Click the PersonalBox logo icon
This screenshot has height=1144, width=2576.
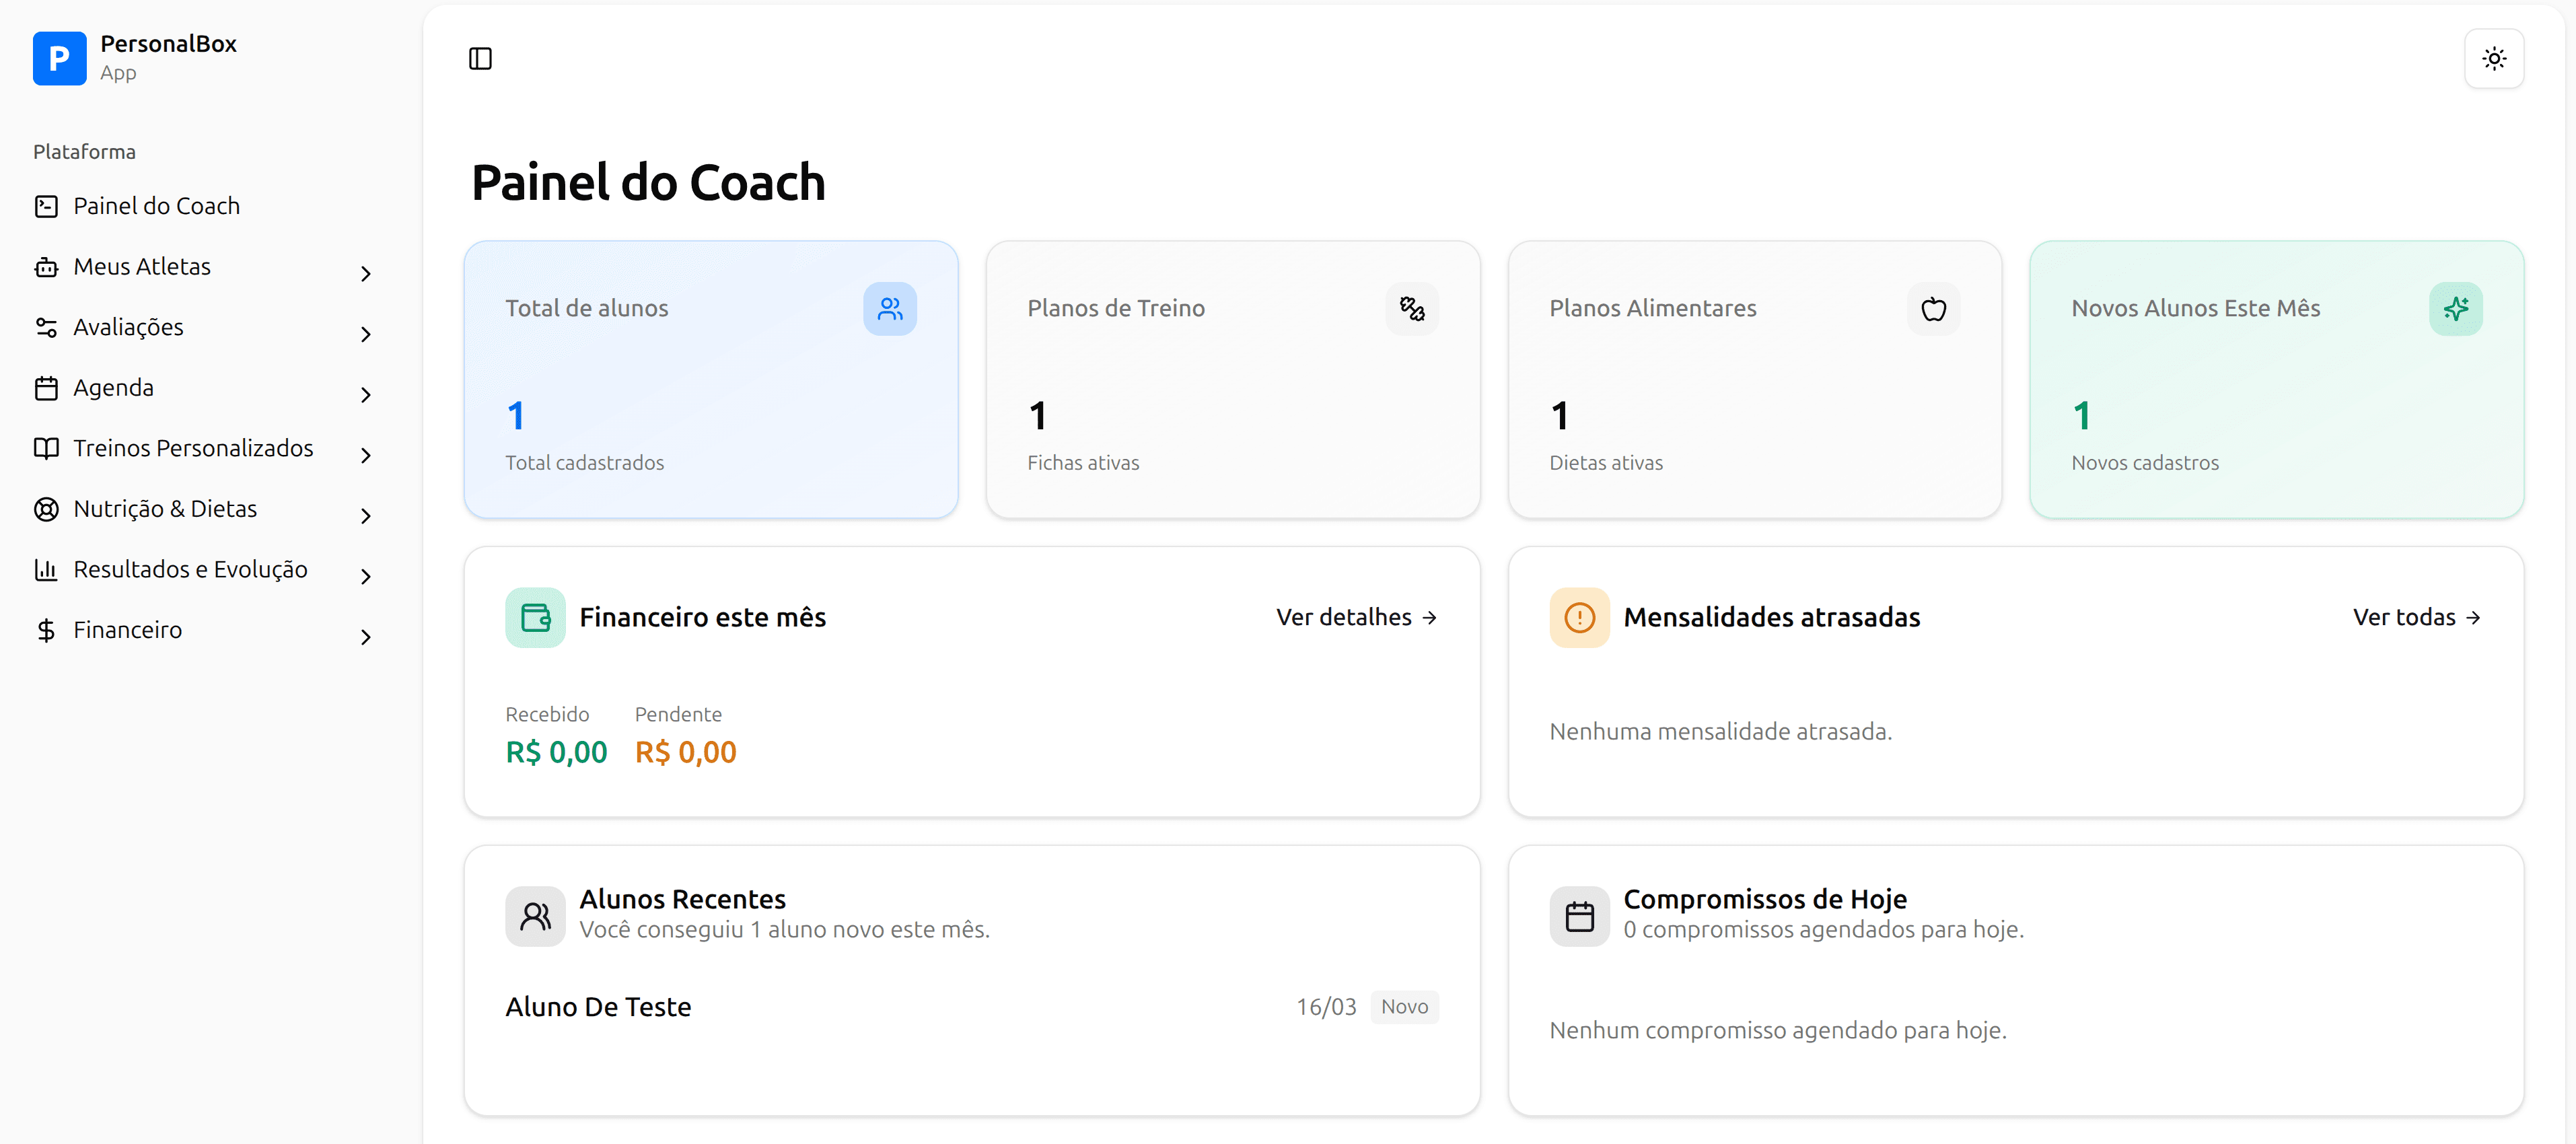click(x=58, y=58)
